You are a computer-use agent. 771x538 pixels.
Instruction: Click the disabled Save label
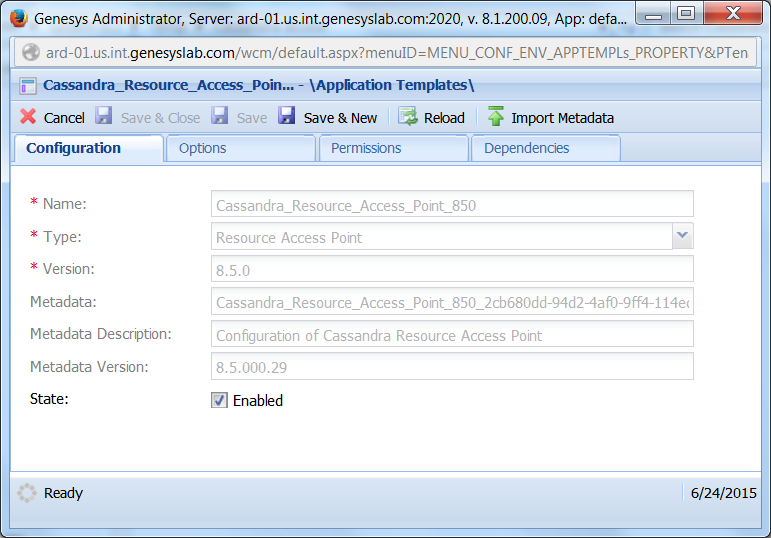point(252,118)
